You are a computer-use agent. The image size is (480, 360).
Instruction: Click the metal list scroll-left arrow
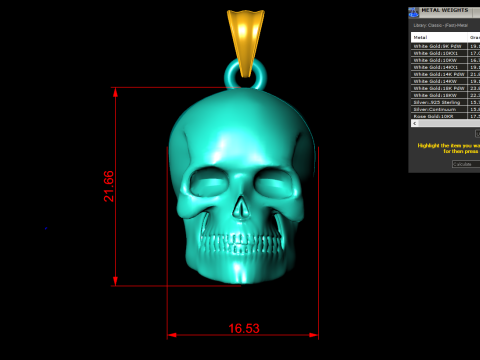tap(415, 123)
